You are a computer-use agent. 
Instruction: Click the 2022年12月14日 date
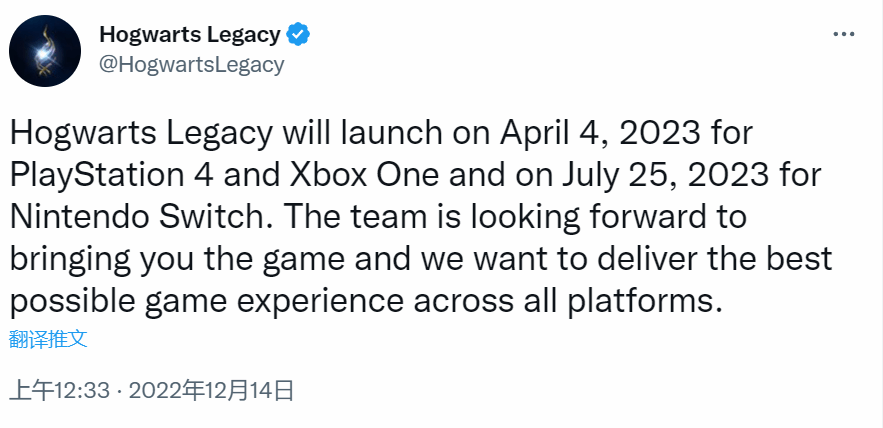[212, 390]
